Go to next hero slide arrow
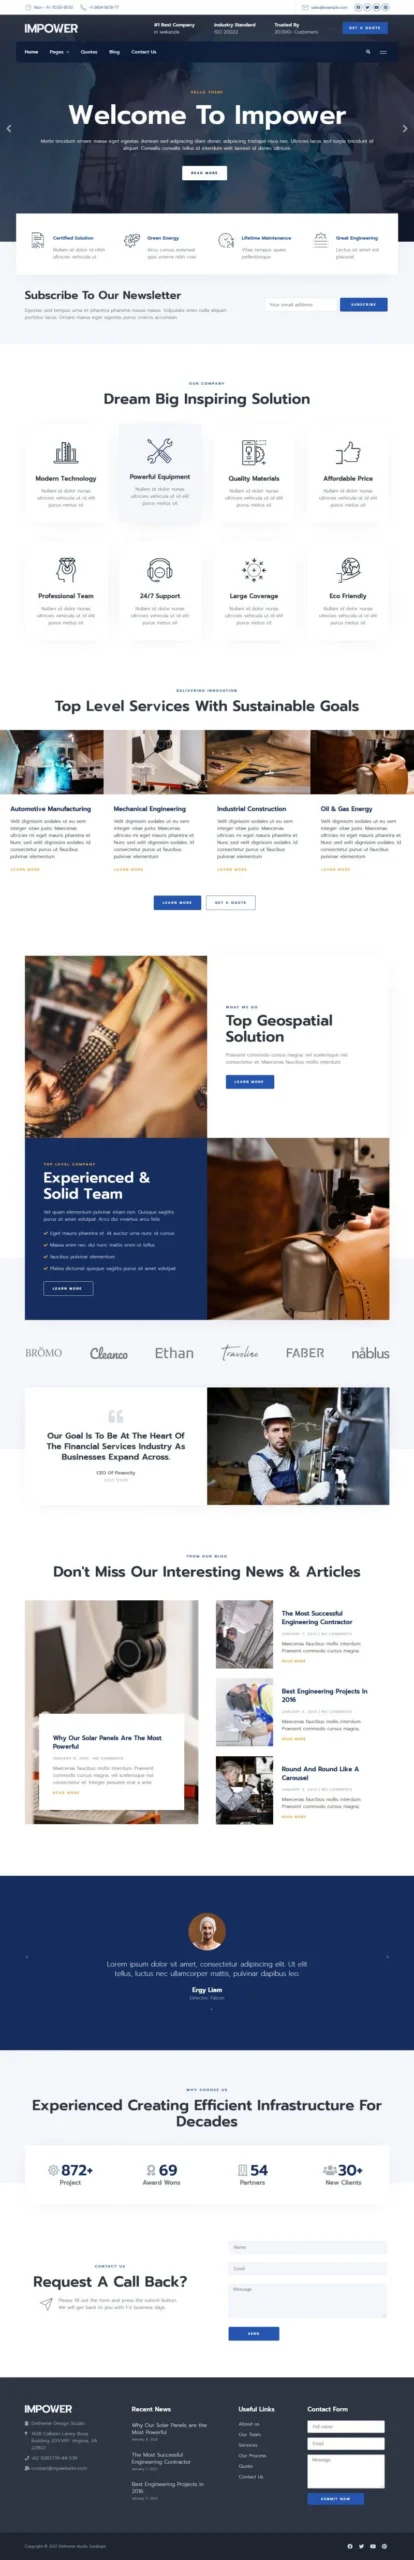This screenshot has width=414, height=2560. 405,129
